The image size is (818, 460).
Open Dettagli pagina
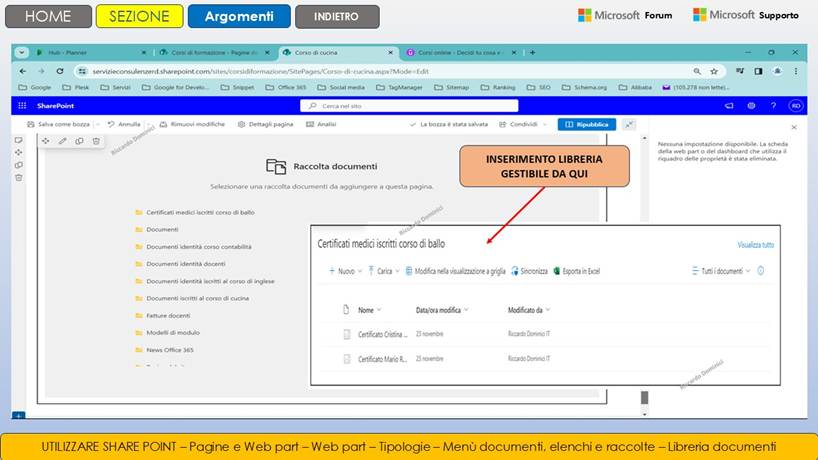265,125
